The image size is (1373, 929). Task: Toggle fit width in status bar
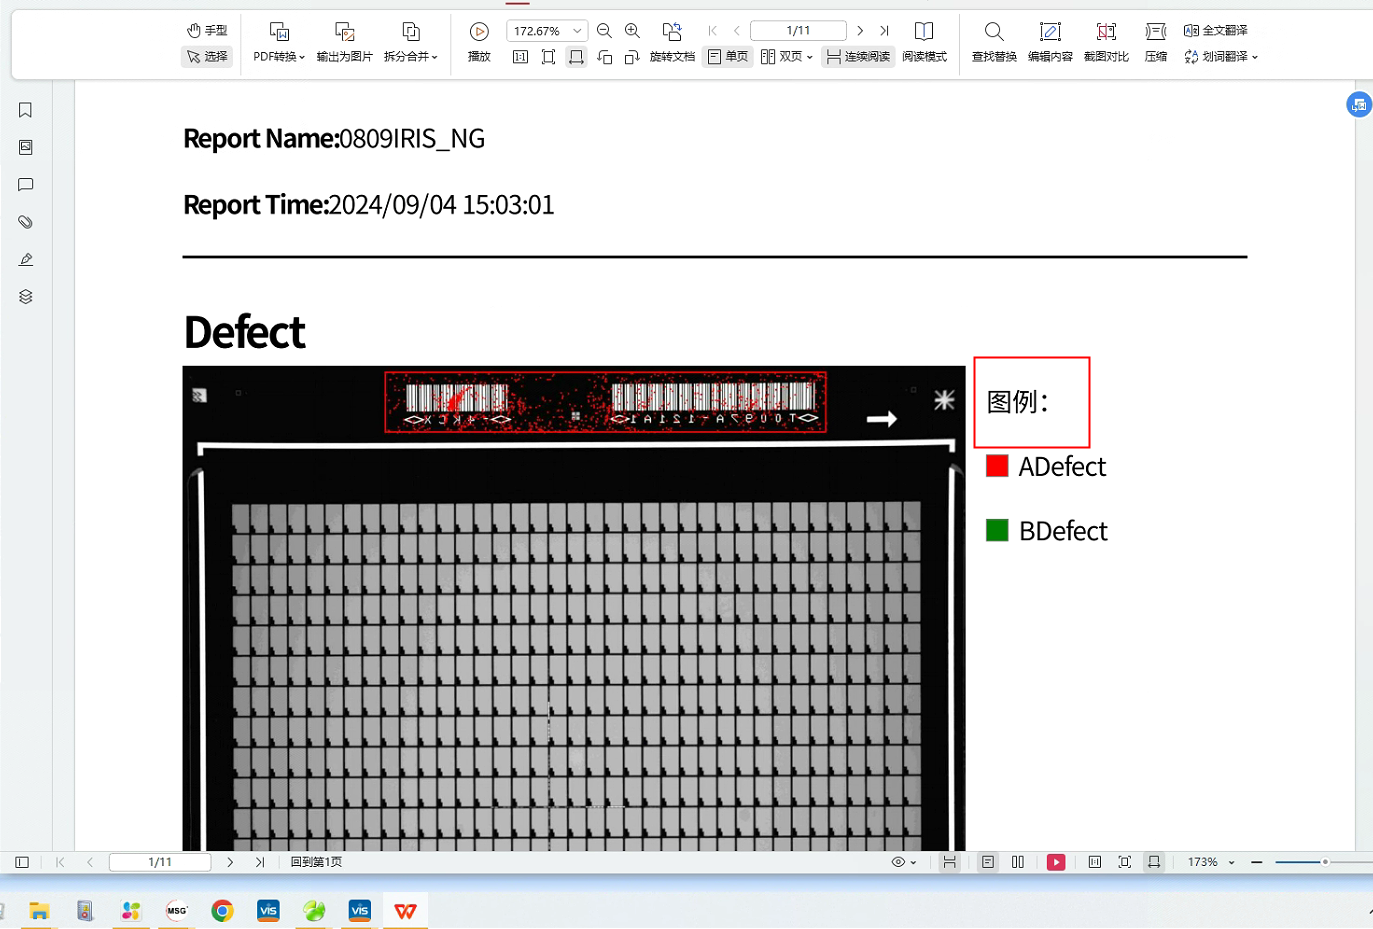pos(1154,862)
